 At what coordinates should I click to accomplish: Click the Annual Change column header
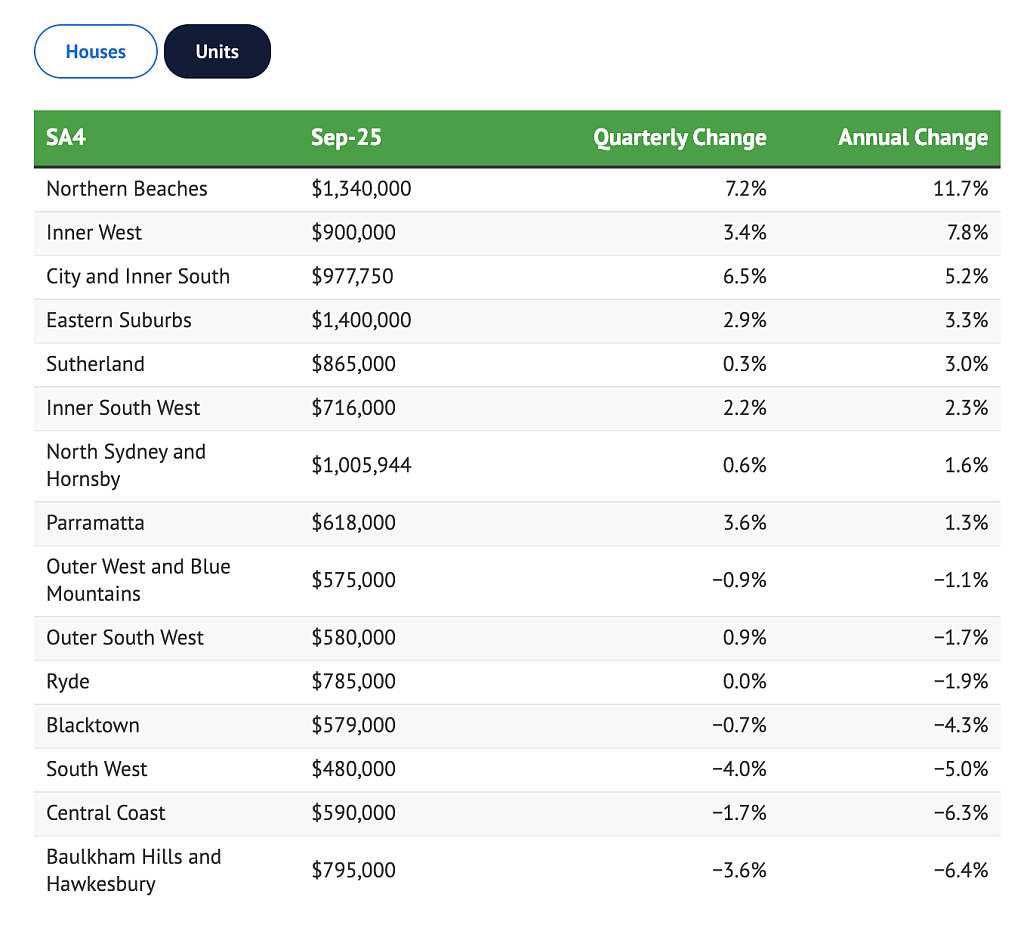click(x=912, y=137)
